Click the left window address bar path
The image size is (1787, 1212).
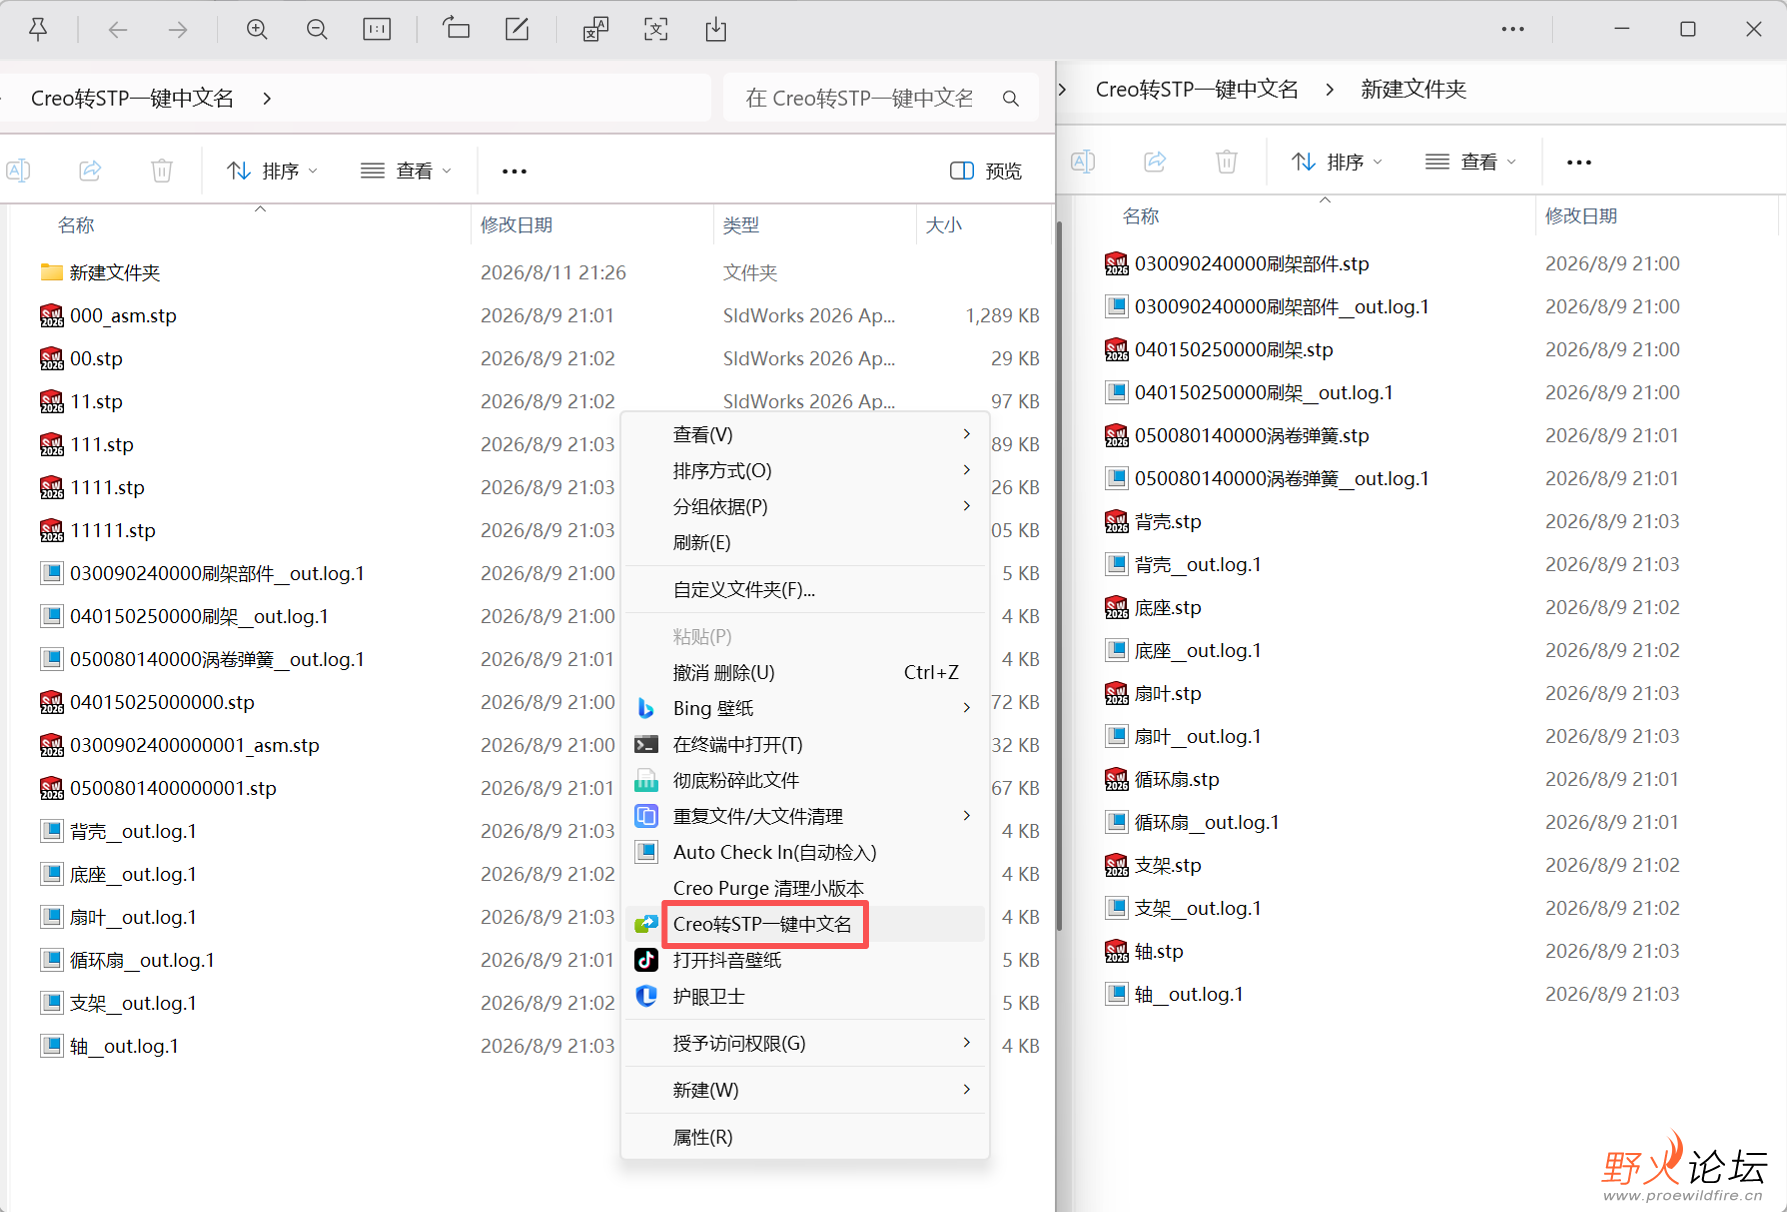pyautogui.click(x=355, y=98)
